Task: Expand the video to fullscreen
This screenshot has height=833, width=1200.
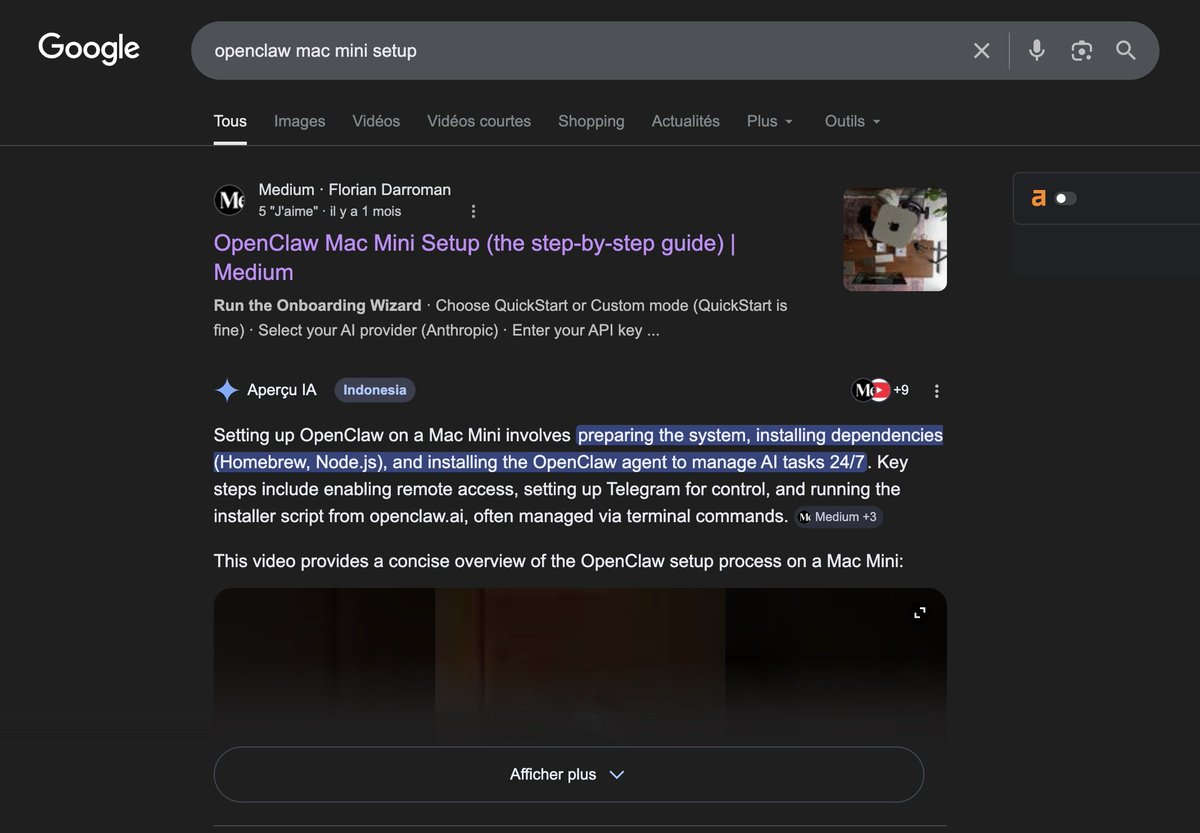Action: point(920,613)
